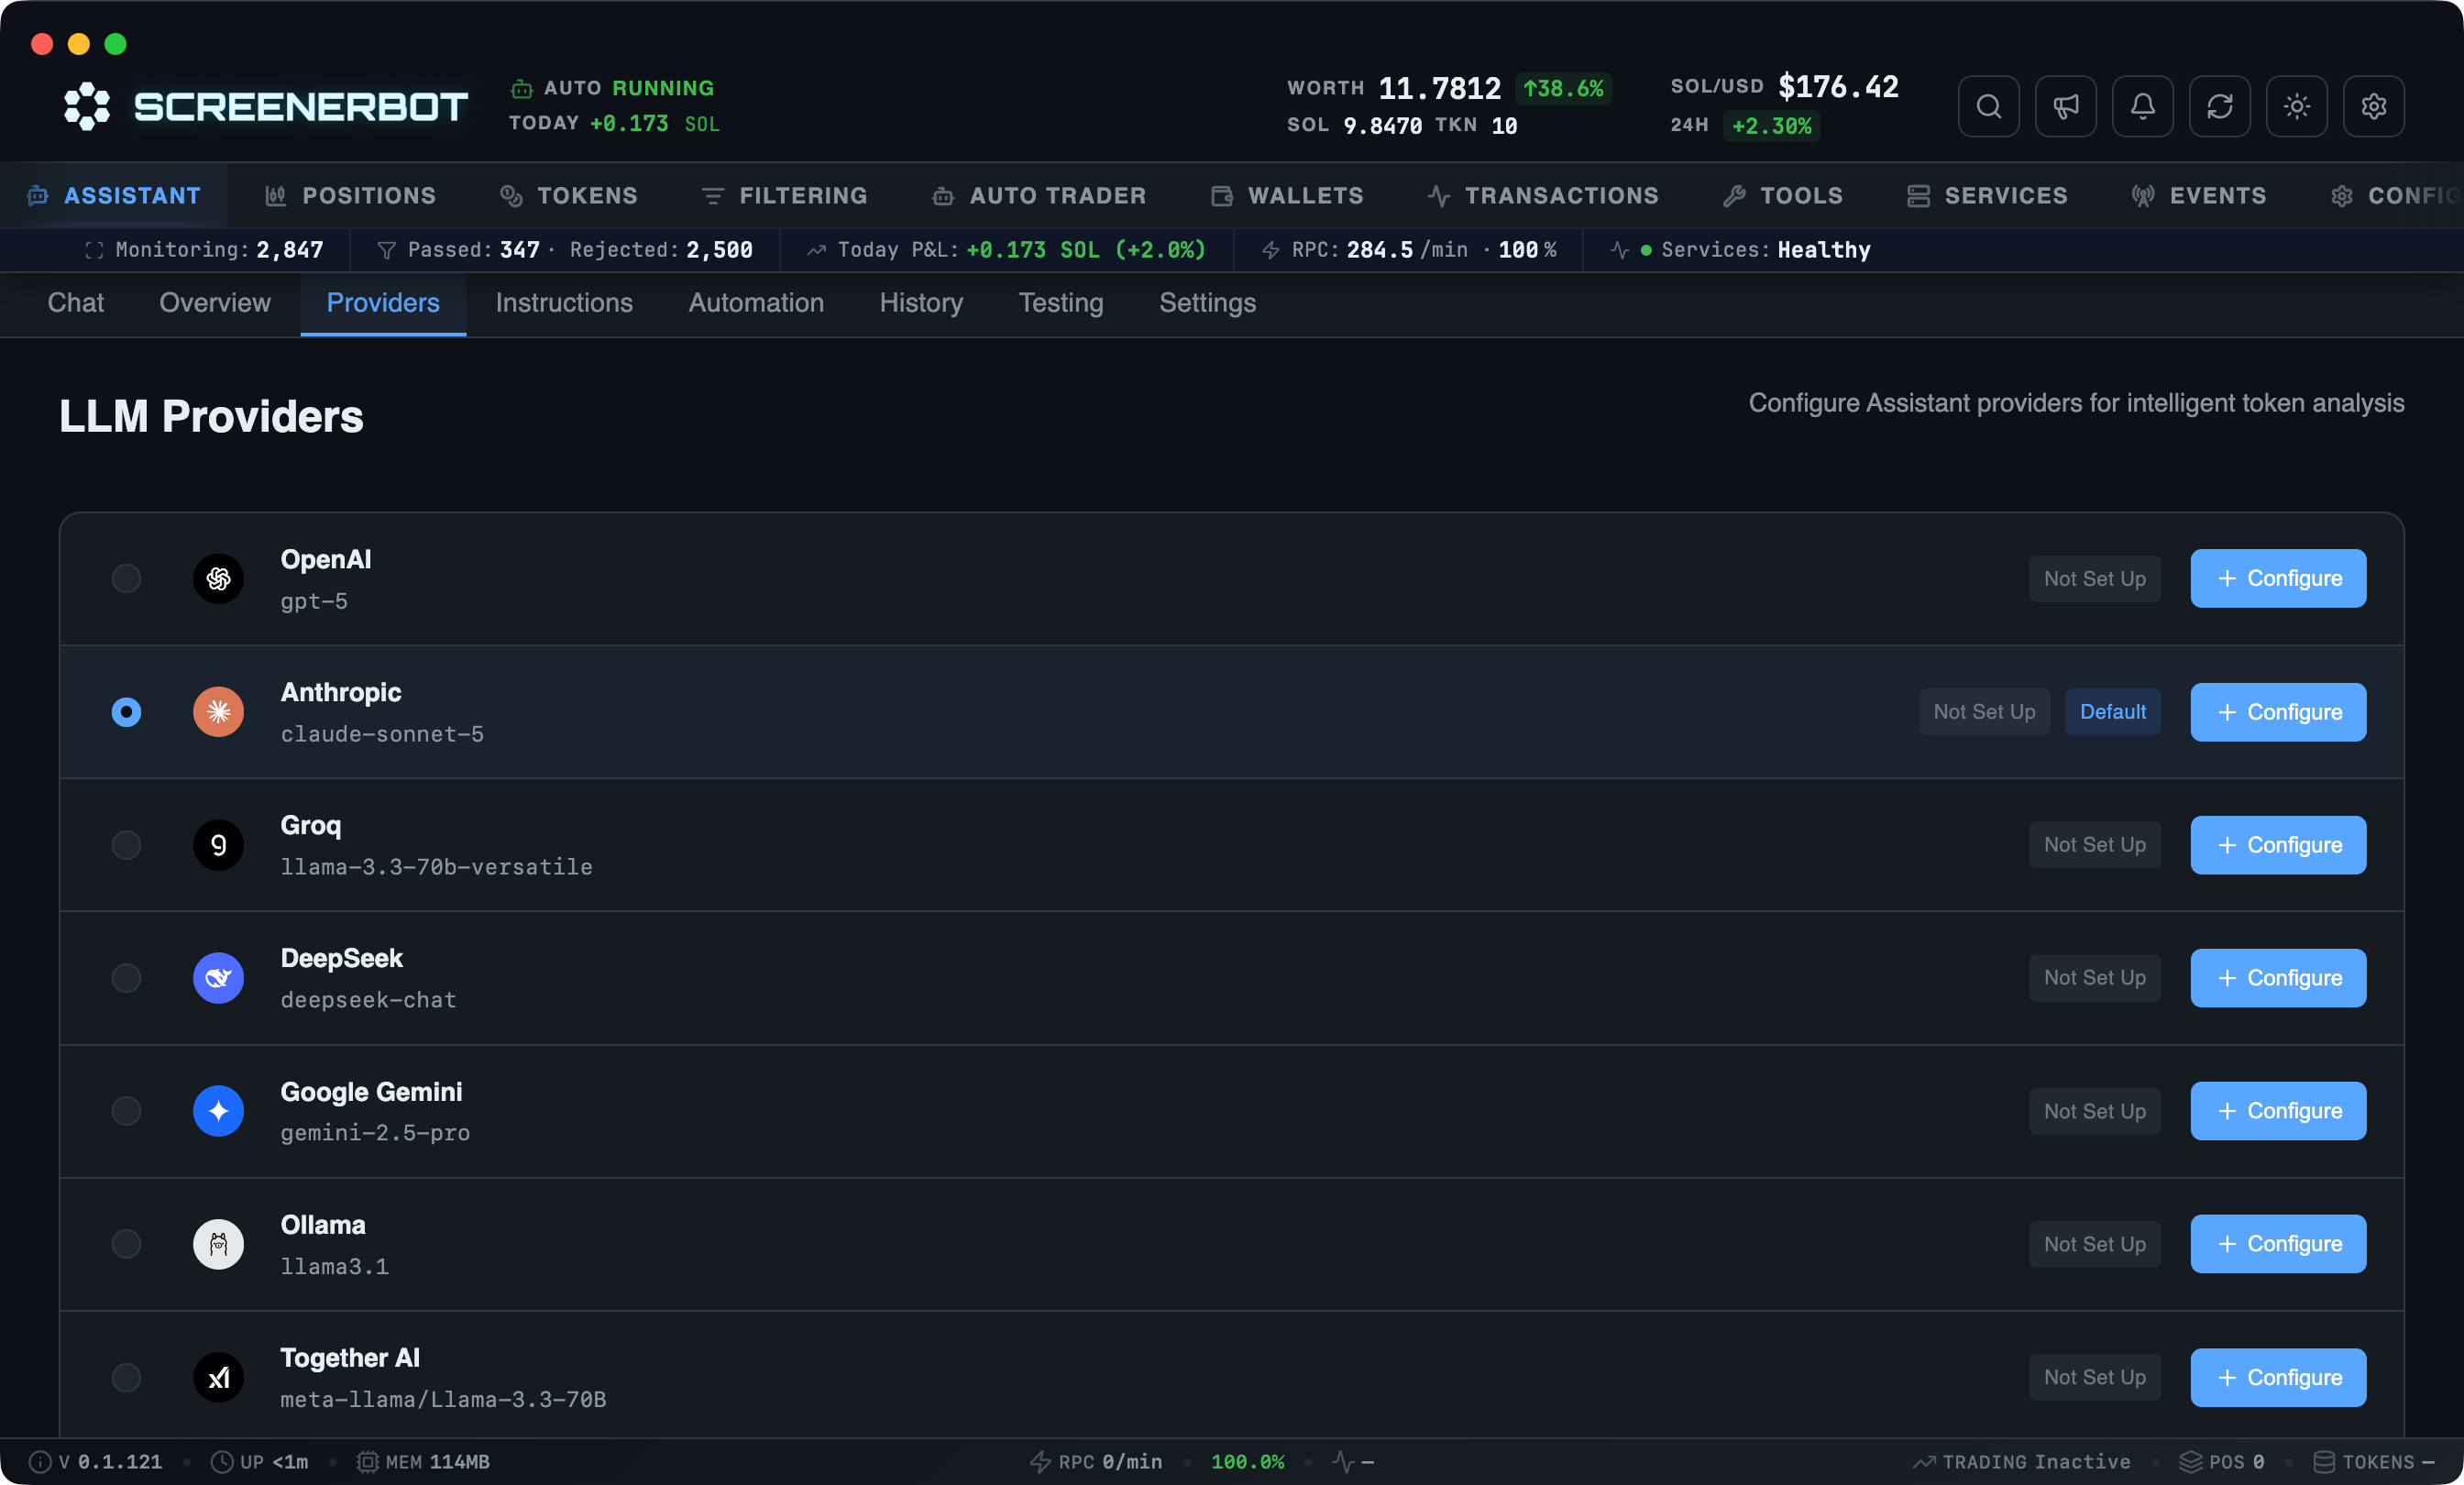Screen dimensions: 2464x1485
Task: Open the Auto Trader main tab
Action: pyautogui.click(x=1039, y=196)
